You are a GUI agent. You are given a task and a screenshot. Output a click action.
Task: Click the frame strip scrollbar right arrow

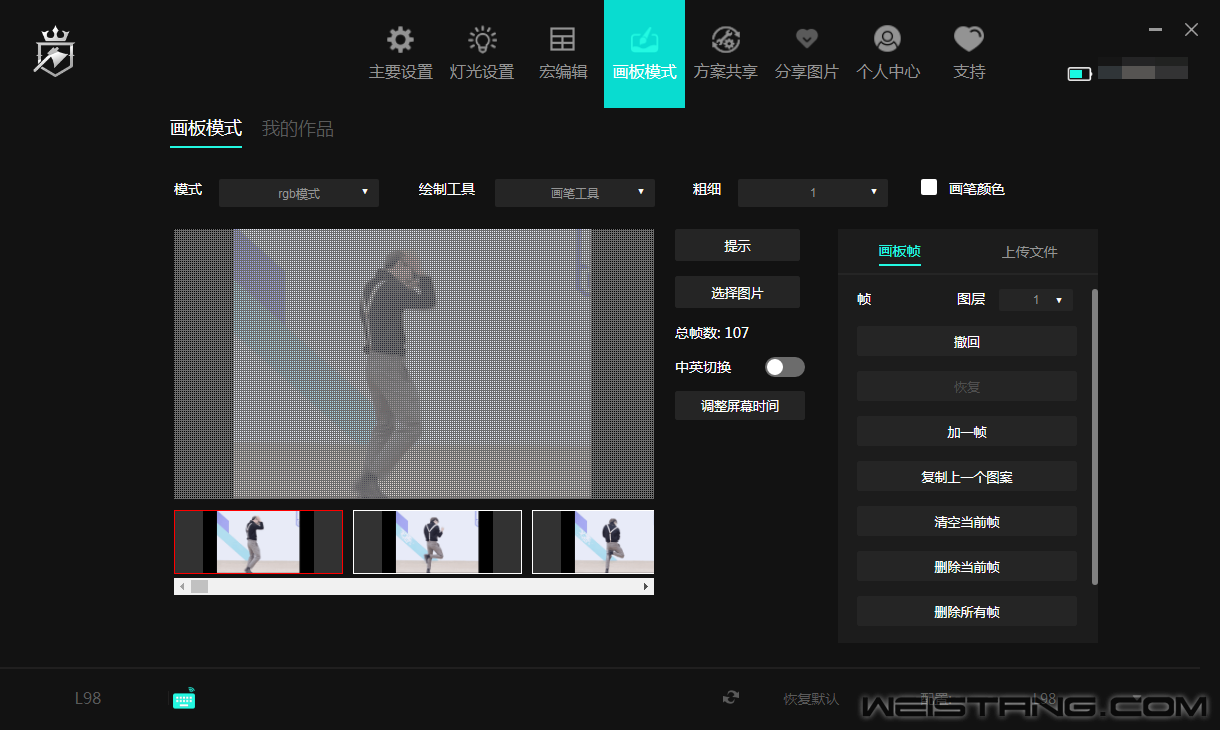click(x=646, y=587)
